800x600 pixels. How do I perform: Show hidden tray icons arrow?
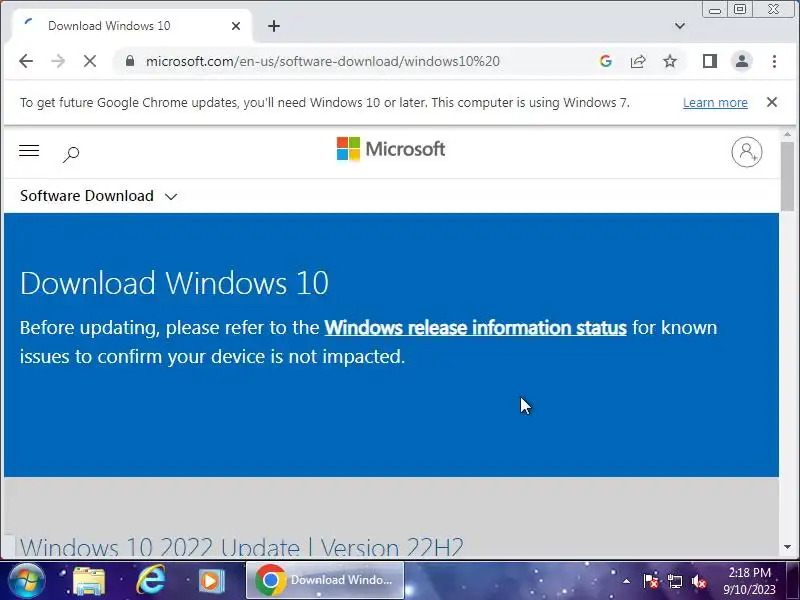coord(626,581)
